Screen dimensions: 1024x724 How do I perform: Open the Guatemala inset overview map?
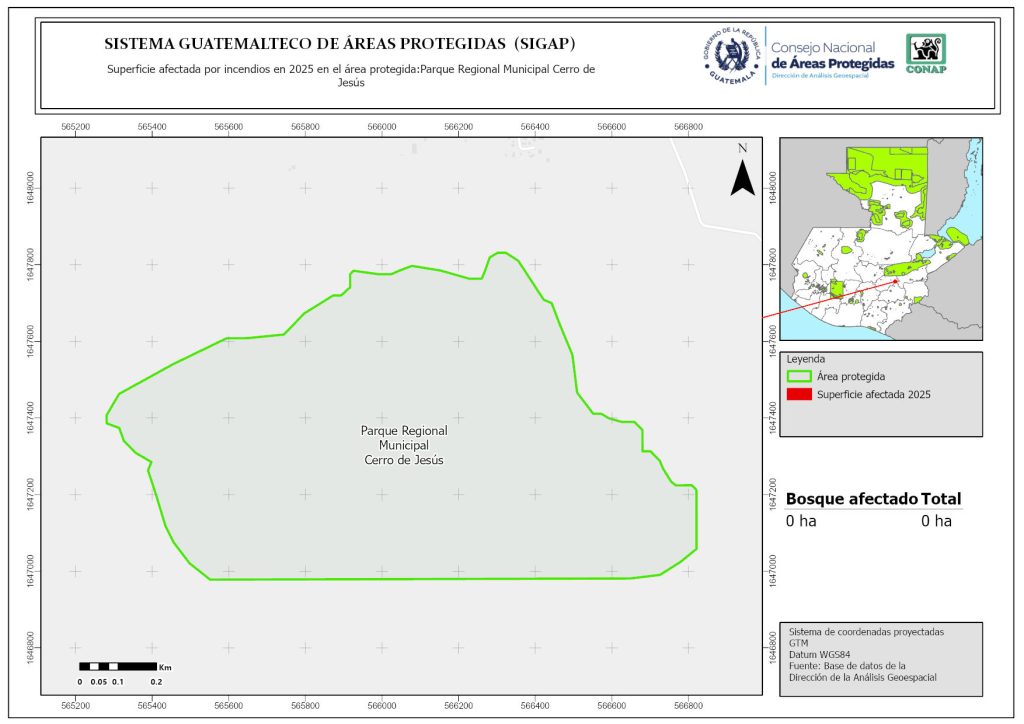880,238
